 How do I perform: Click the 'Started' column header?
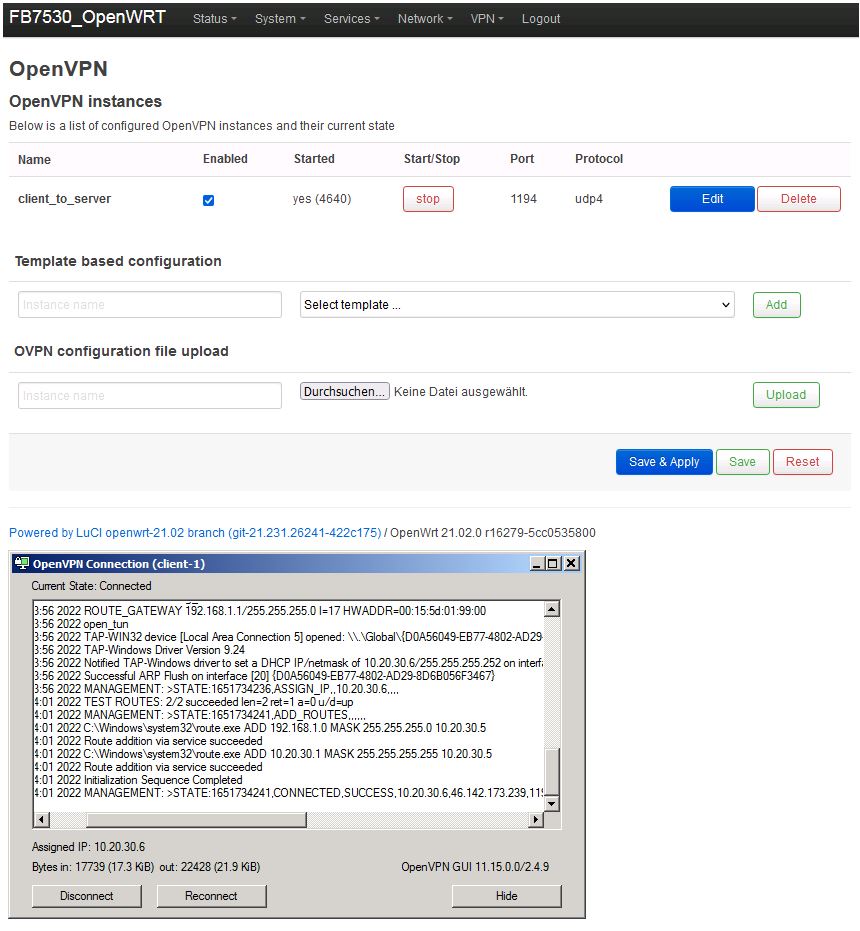[314, 159]
